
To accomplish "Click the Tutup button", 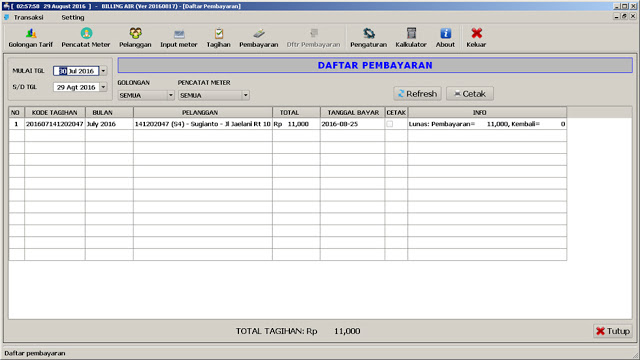I will [x=612, y=331].
